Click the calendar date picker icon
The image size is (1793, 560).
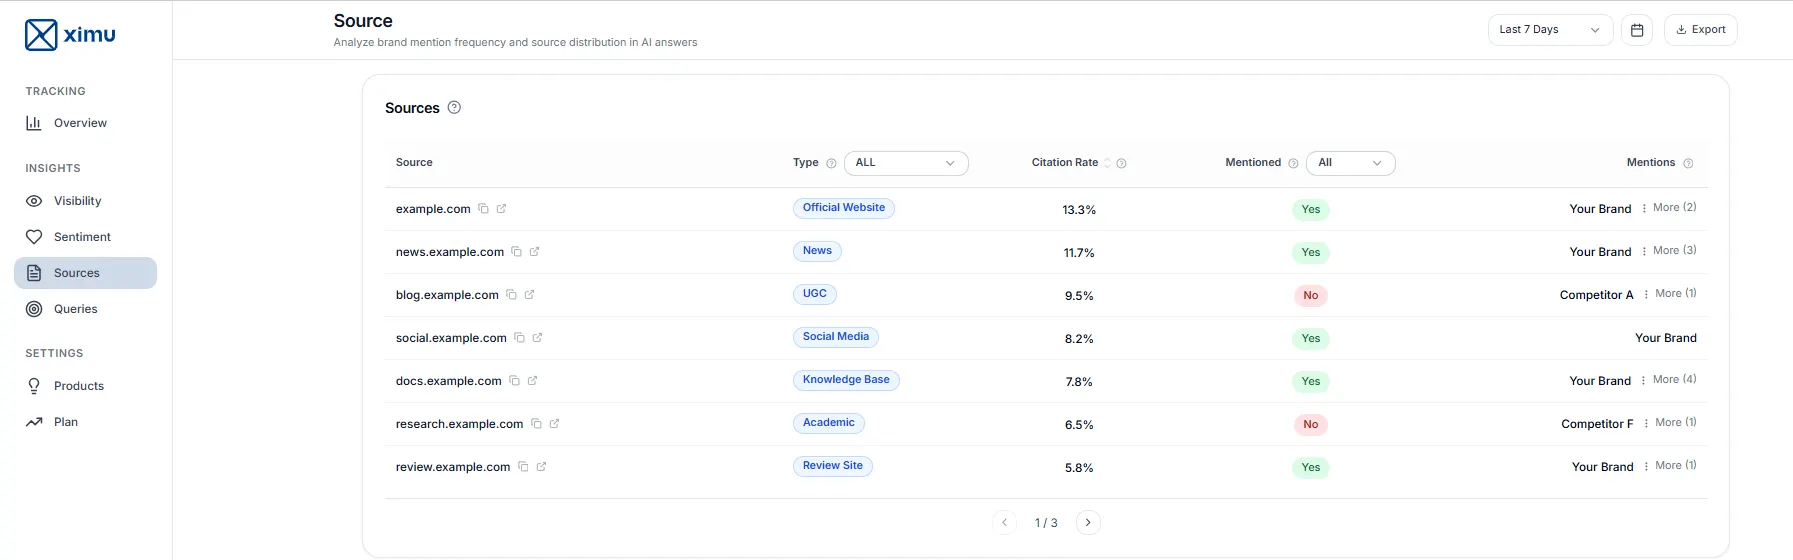coord(1636,30)
